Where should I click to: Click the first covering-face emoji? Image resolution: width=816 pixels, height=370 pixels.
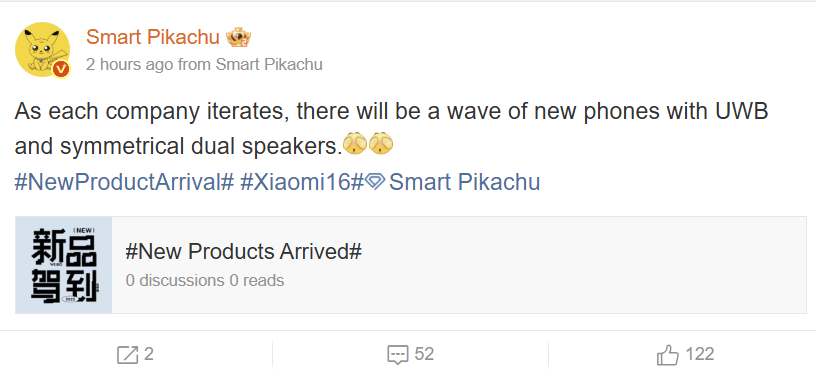[x=355, y=144]
